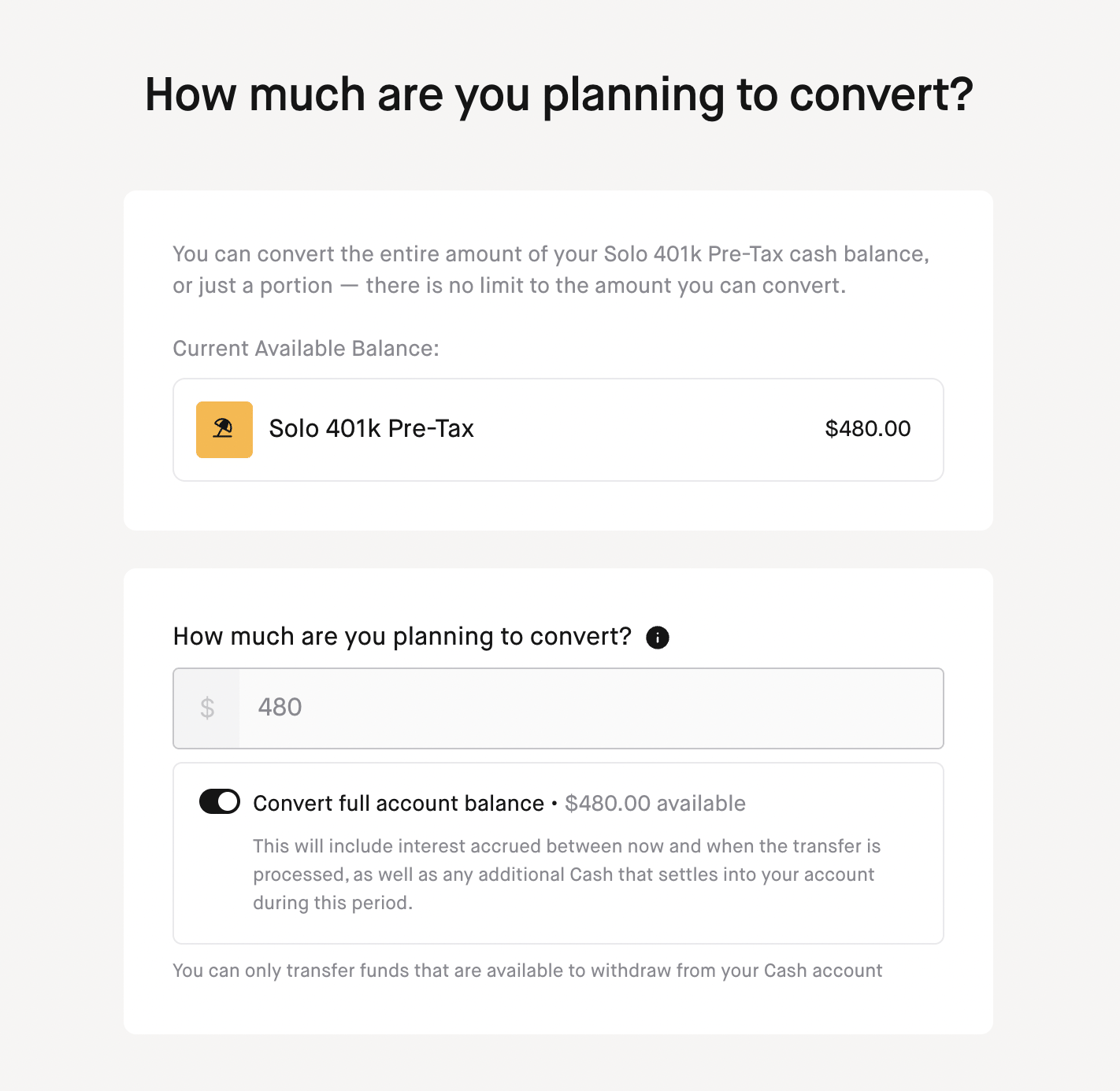Click the "Current Available Balance:" label
Image resolution: width=1120 pixels, height=1091 pixels.
point(306,349)
